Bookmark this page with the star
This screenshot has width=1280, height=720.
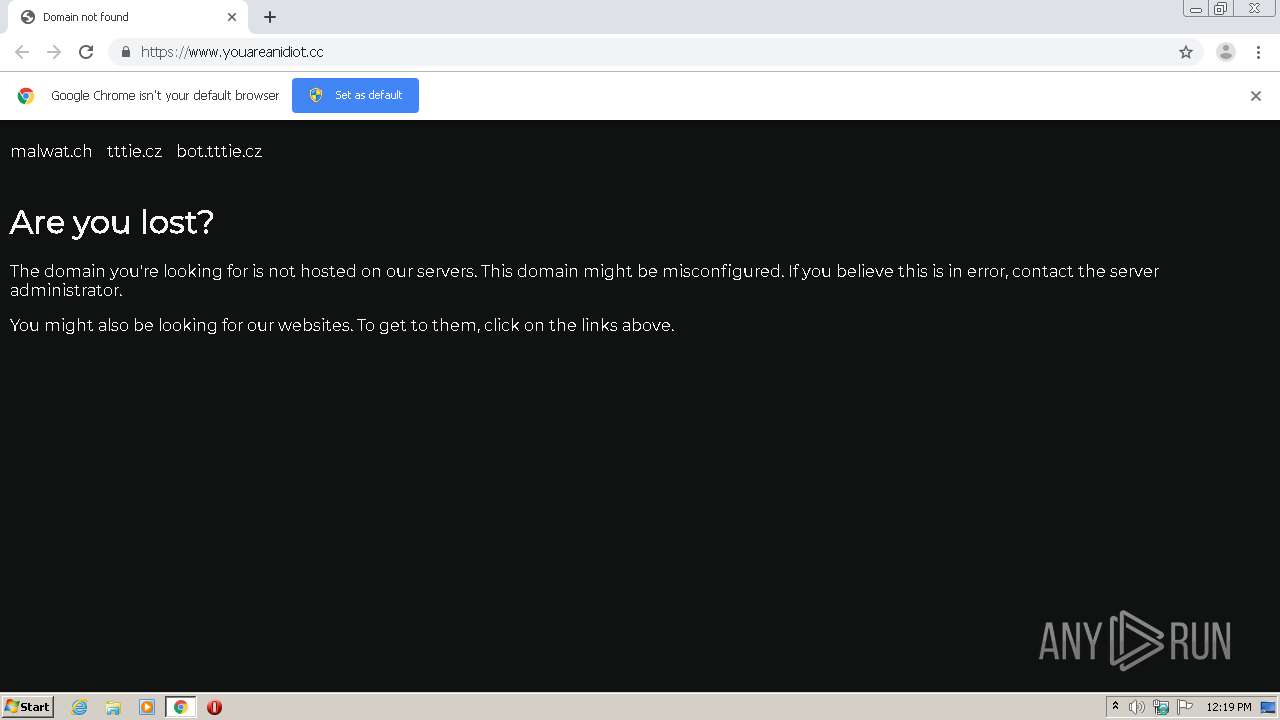tap(1186, 52)
